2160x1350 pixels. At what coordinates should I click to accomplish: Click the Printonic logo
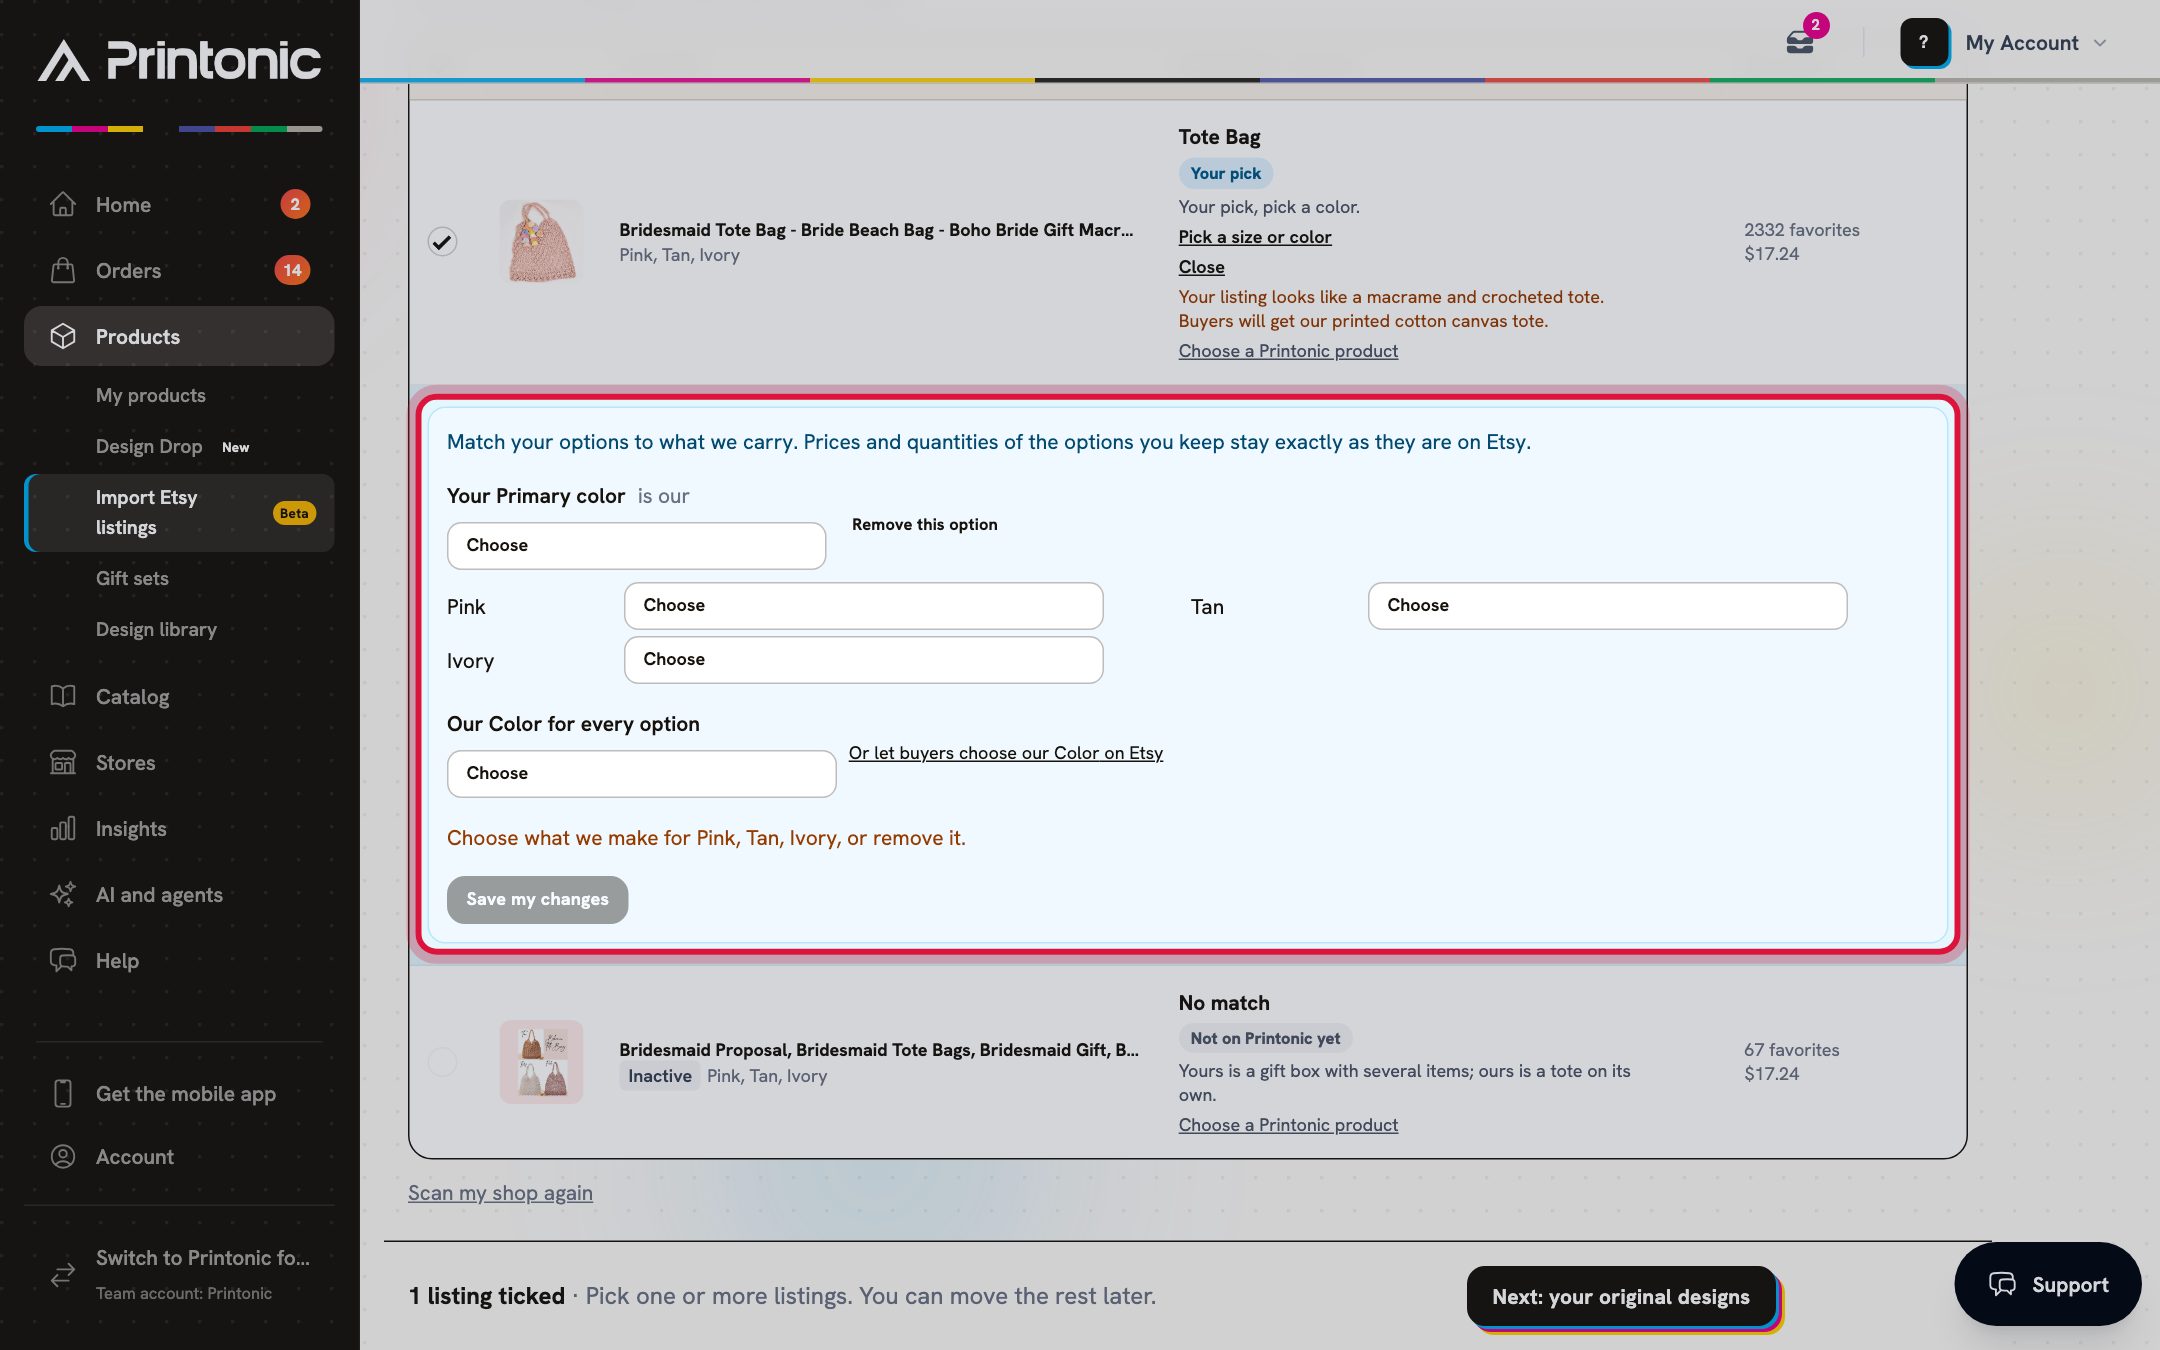(x=180, y=60)
